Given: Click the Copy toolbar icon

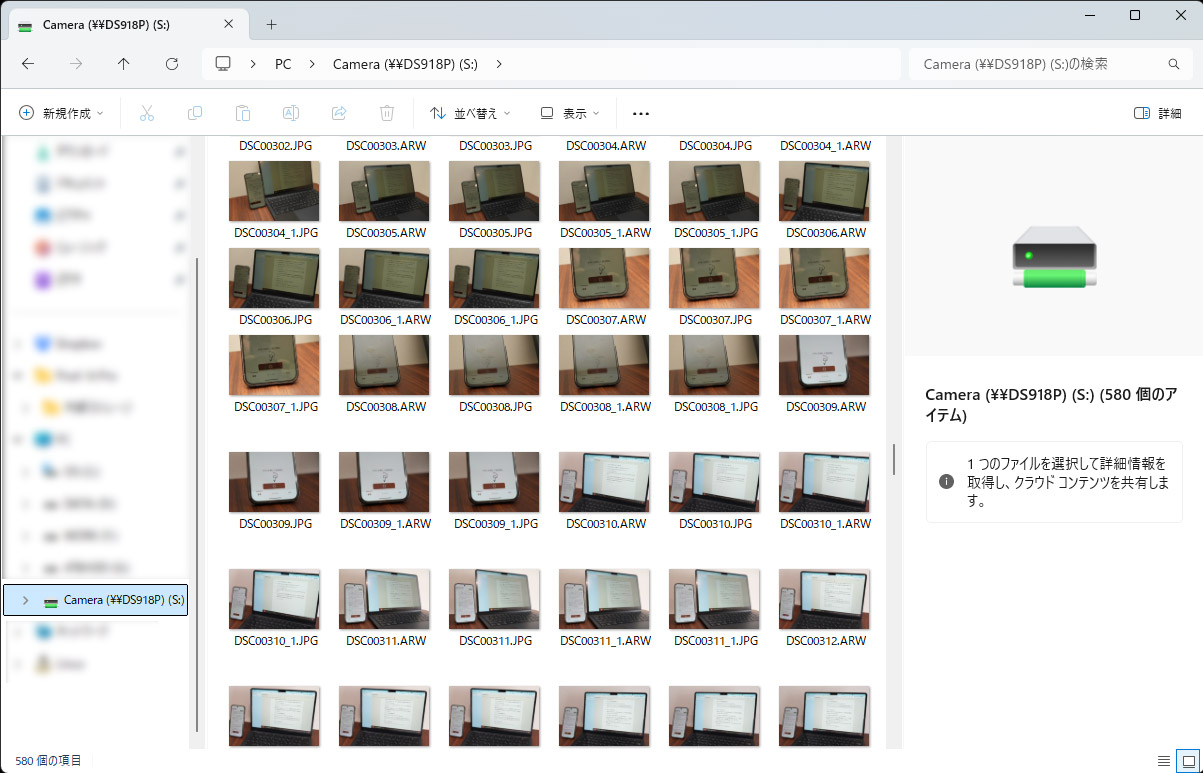Looking at the screenshot, I should tap(195, 113).
